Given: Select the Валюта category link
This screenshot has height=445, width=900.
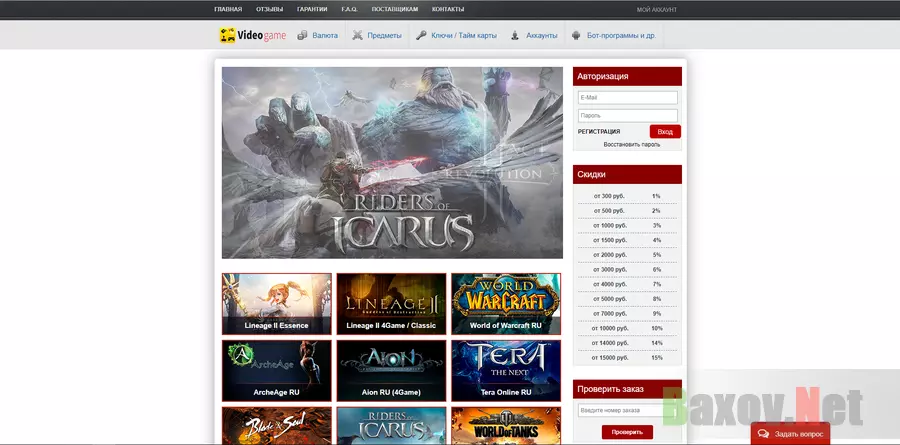Looking at the screenshot, I should 325,36.
